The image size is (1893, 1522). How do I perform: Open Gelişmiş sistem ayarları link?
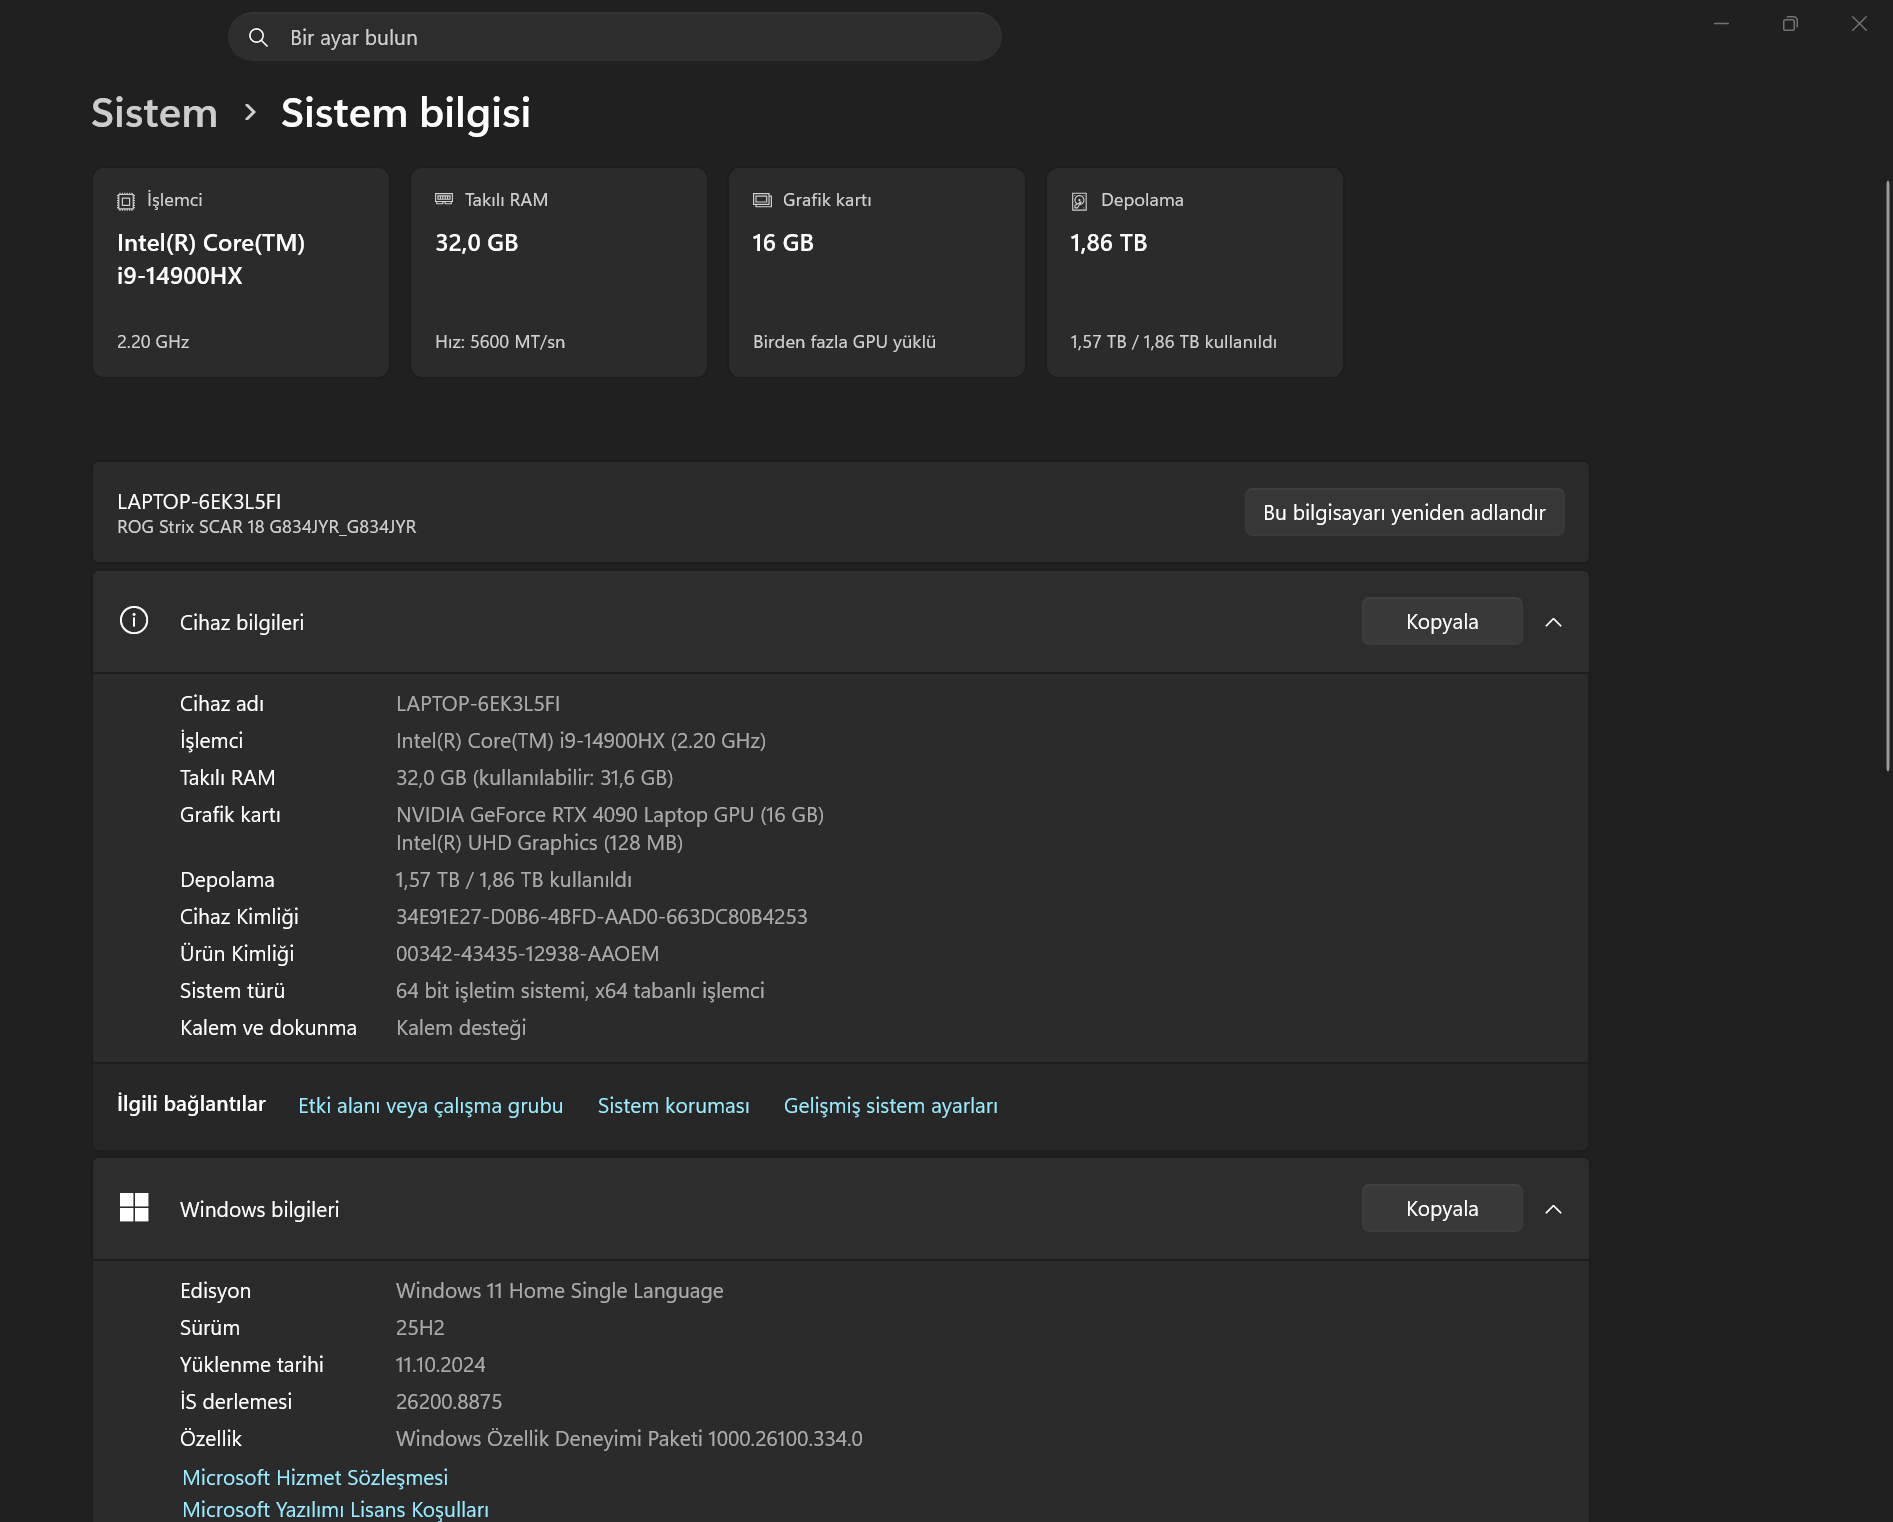(890, 1106)
